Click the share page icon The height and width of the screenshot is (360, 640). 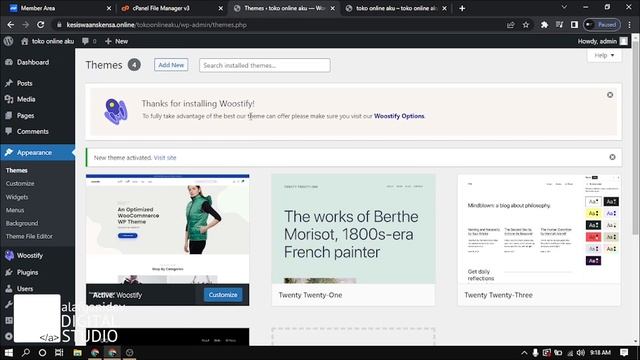click(510, 25)
